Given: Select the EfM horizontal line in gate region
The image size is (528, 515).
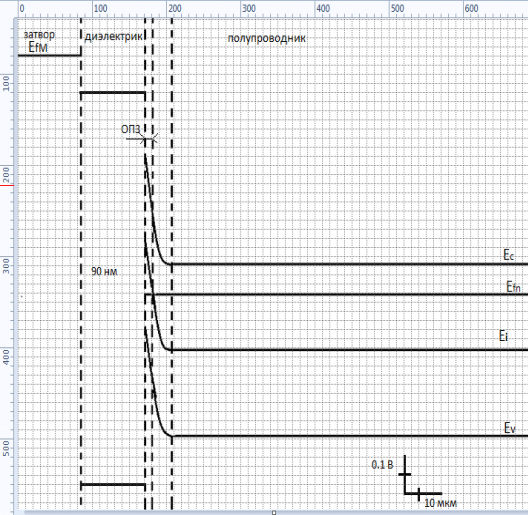Looking at the screenshot, I should [50, 55].
